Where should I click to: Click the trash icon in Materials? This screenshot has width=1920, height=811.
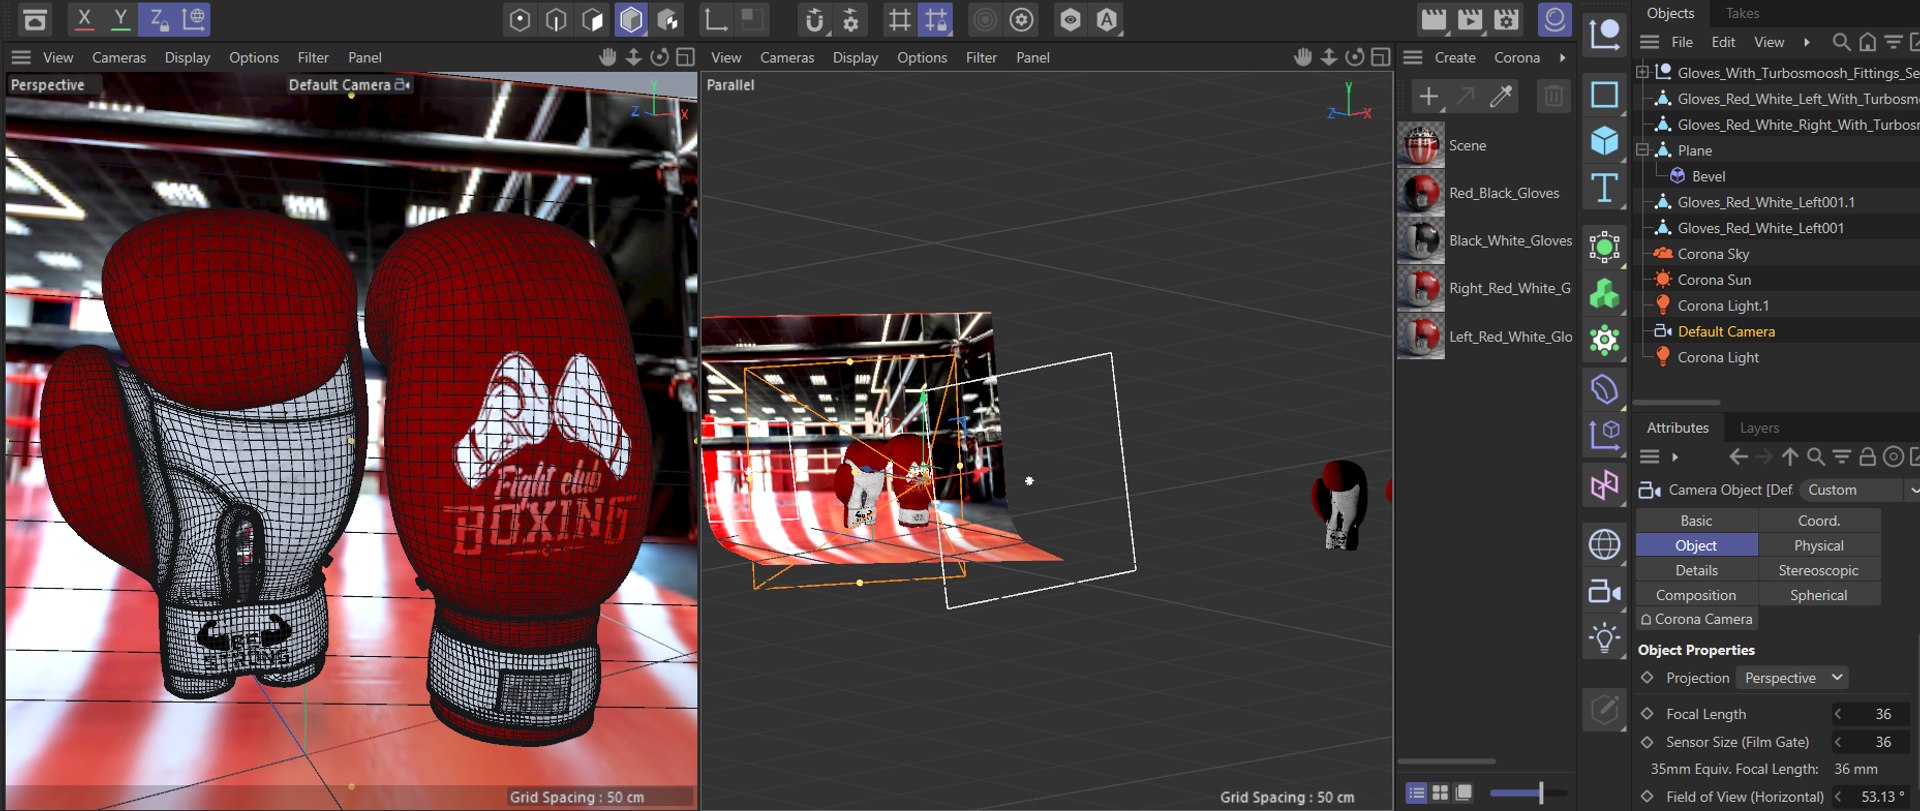click(x=1553, y=96)
